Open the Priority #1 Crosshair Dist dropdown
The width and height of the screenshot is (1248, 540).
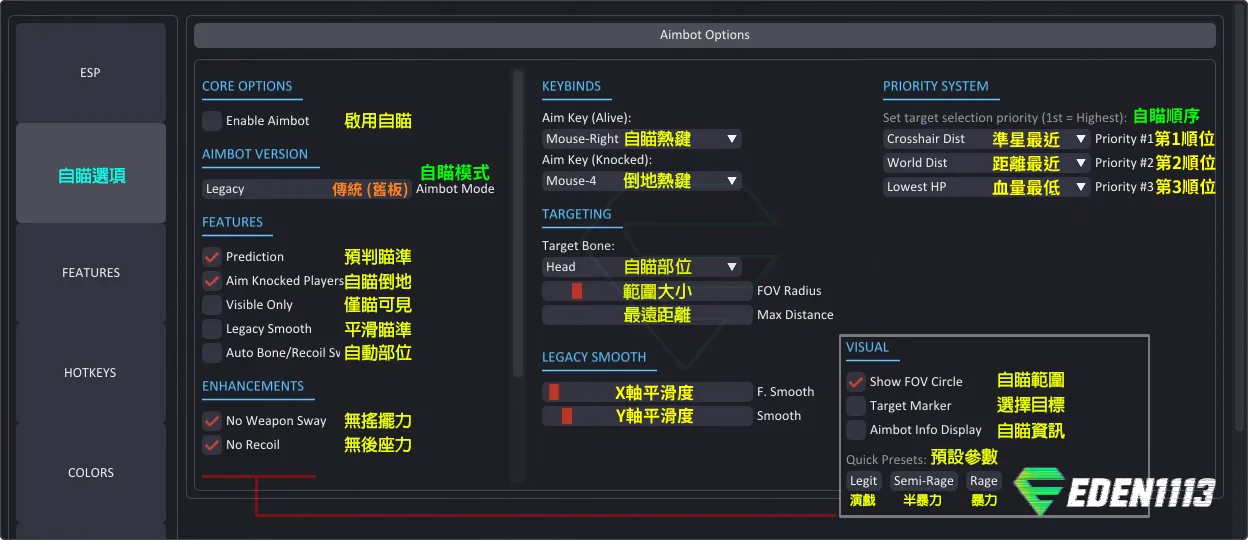pos(986,139)
